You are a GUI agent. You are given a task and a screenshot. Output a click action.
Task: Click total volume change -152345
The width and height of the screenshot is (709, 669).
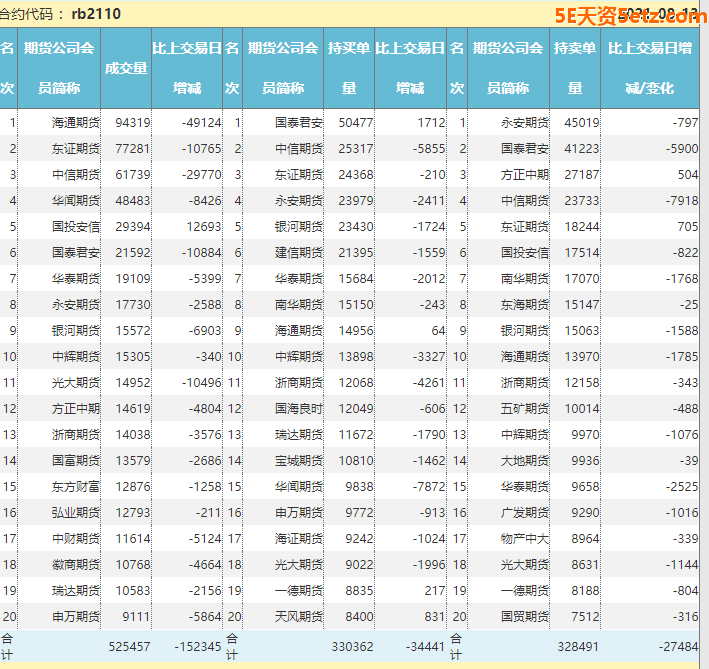198,647
